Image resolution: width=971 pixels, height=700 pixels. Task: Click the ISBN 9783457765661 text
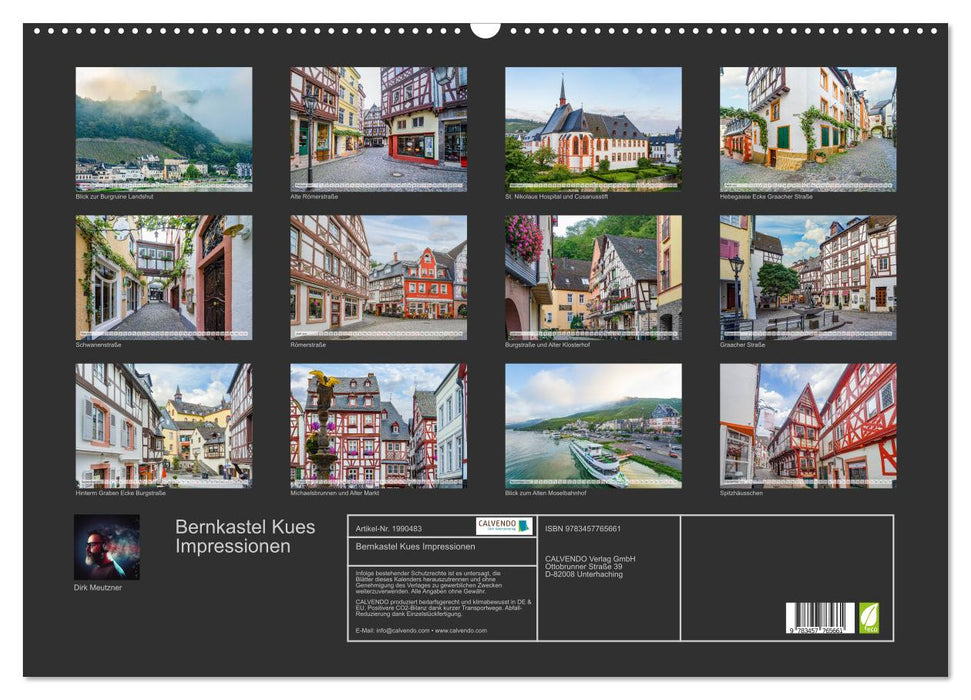(583, 528)
